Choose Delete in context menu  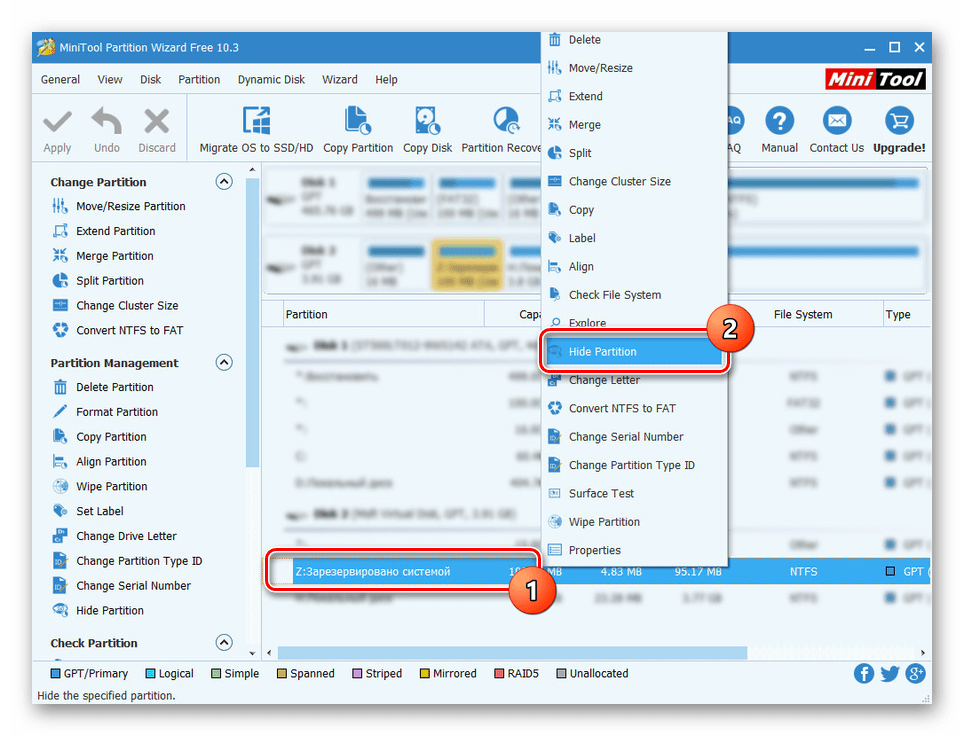point(634,39)
